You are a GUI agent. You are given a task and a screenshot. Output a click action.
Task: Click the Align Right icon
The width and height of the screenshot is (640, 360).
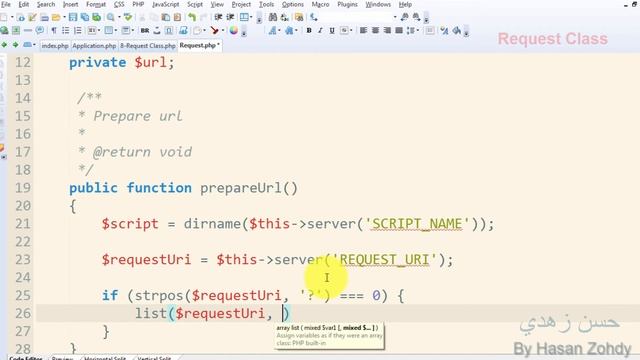(x=387, y=31)
